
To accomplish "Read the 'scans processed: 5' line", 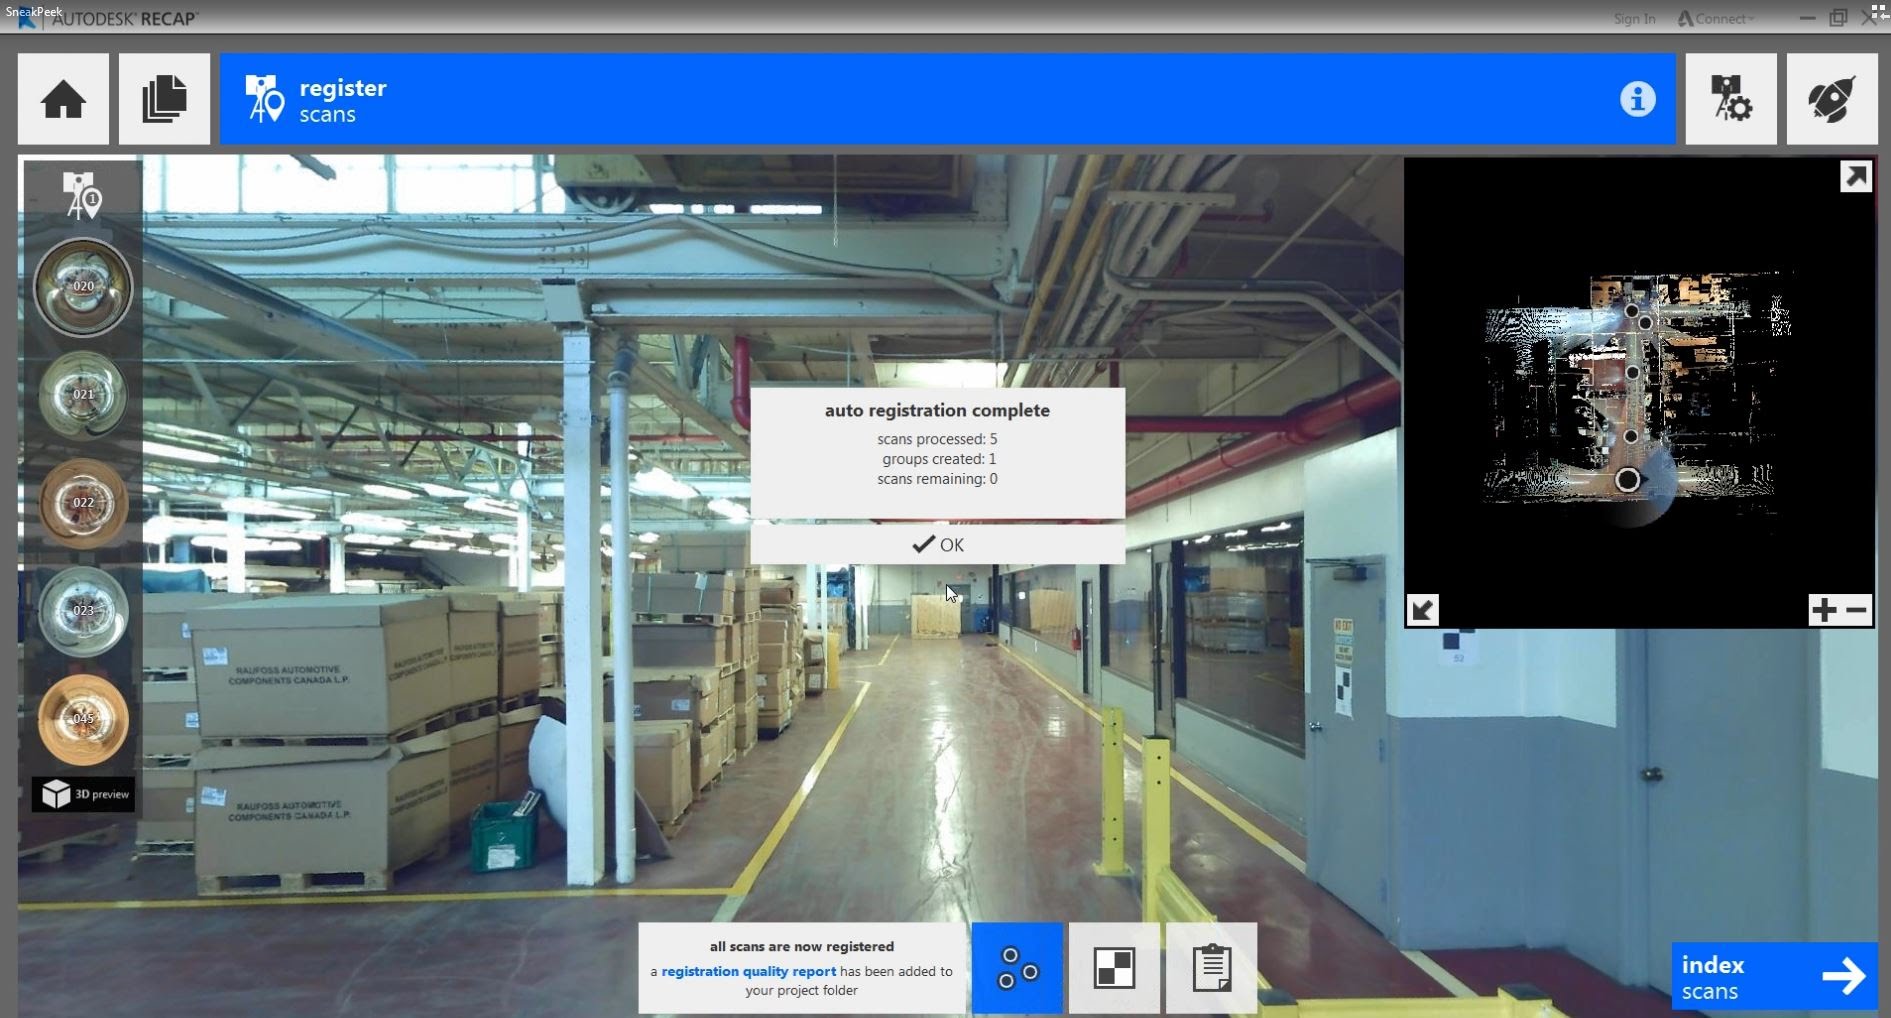I will click(937, 439).
